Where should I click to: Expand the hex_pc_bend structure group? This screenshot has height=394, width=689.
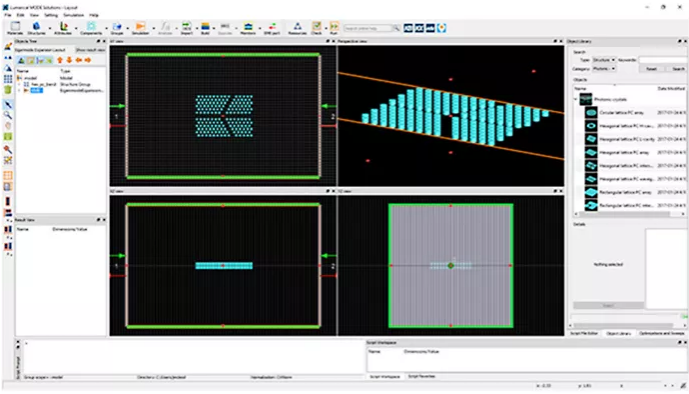tap(19, 84)
